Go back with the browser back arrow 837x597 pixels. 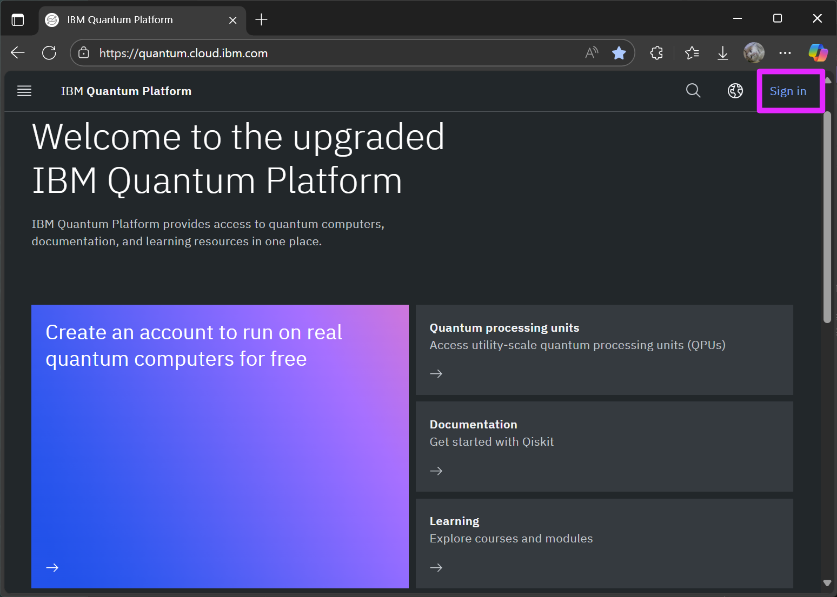click(x=18, y=53)
